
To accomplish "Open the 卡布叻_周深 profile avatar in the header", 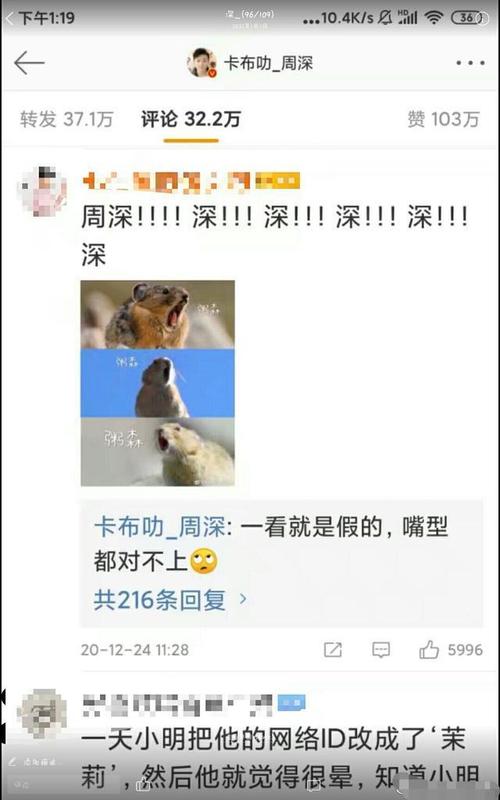I will 202,63.
